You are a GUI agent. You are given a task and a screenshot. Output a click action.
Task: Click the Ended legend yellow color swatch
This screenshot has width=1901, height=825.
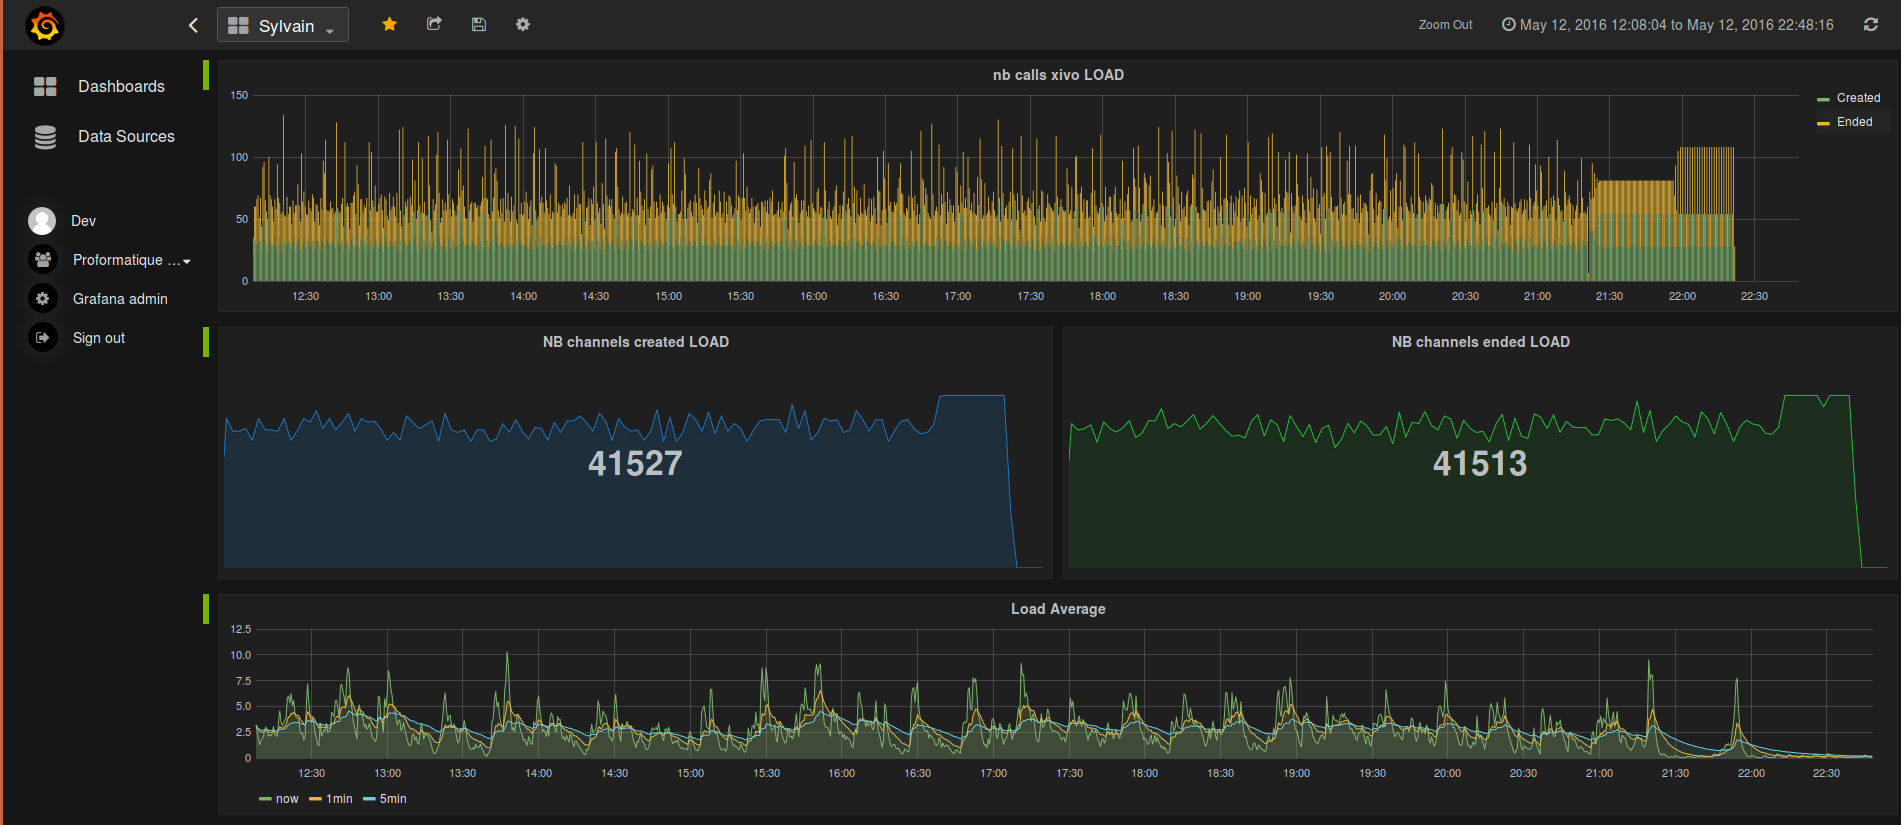coord(1823,123)
